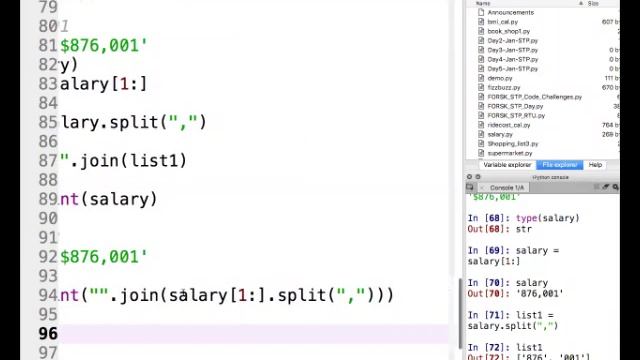The image size is (640, 360).
Task: Click line number 94 in the editor gutter
Action: (x=48, y=295)
